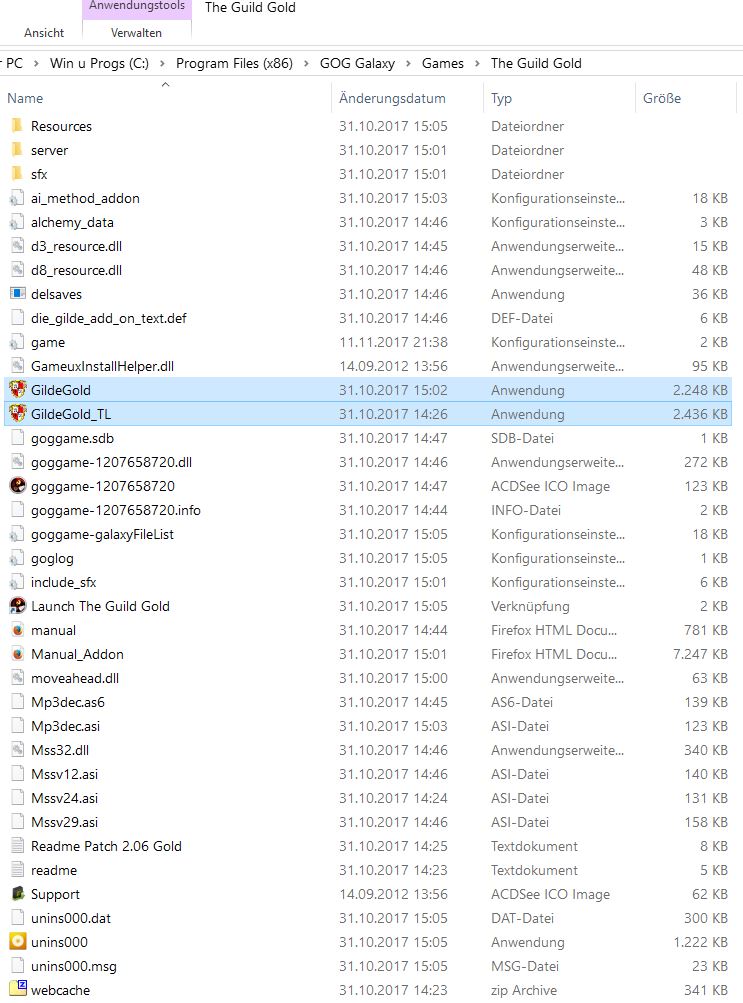743x1003 pixels.
Task: Expand chevron after Program Files (x86)
Action: [306, 63]
